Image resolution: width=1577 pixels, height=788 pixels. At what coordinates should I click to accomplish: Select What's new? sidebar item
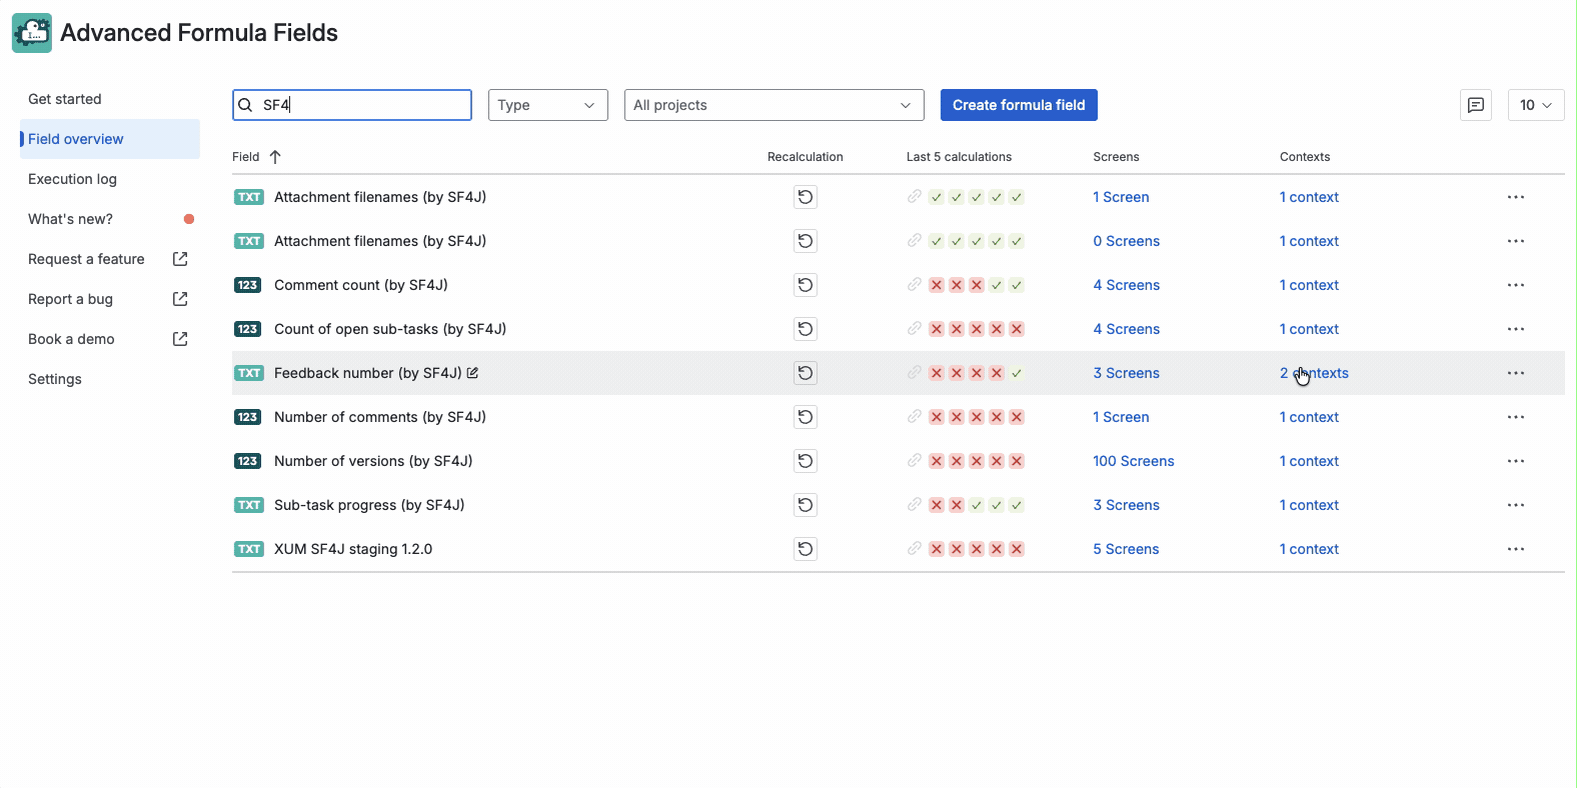(x=70, y=219)
